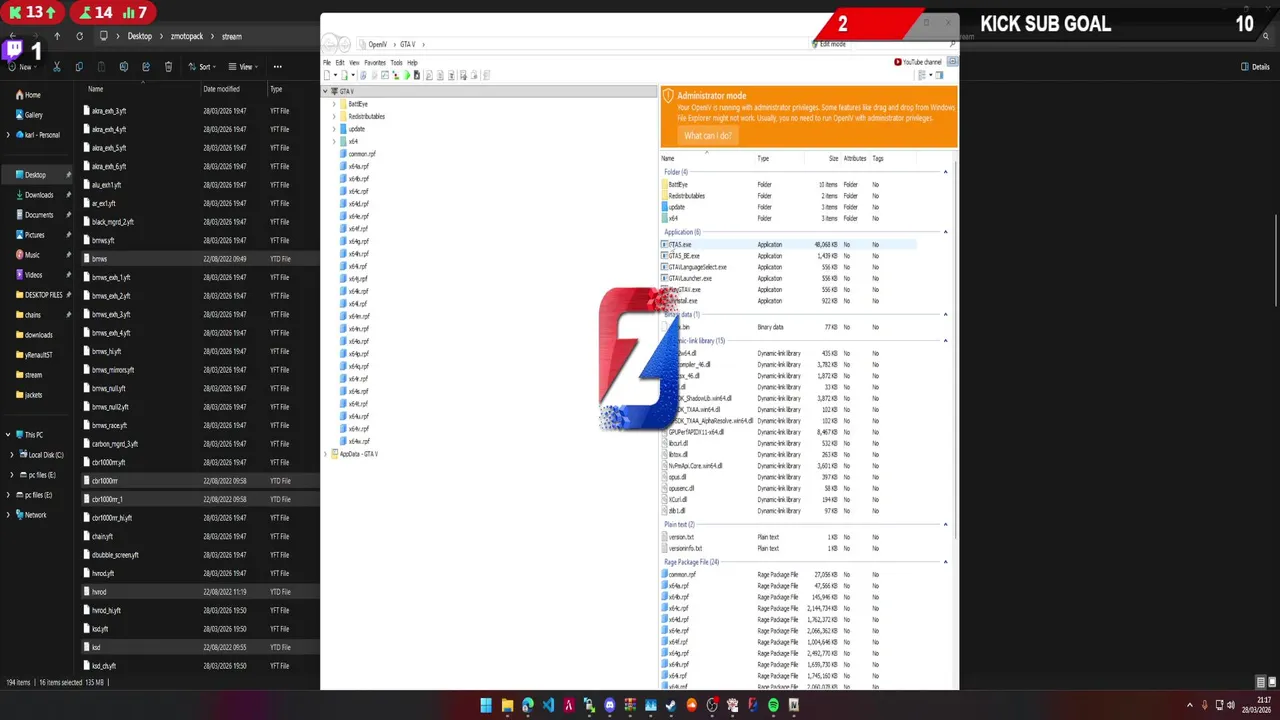Open the Help menu in OpenIV
Image resolution: width=1280 pixels, height=720 pixels.
(412, 62)
